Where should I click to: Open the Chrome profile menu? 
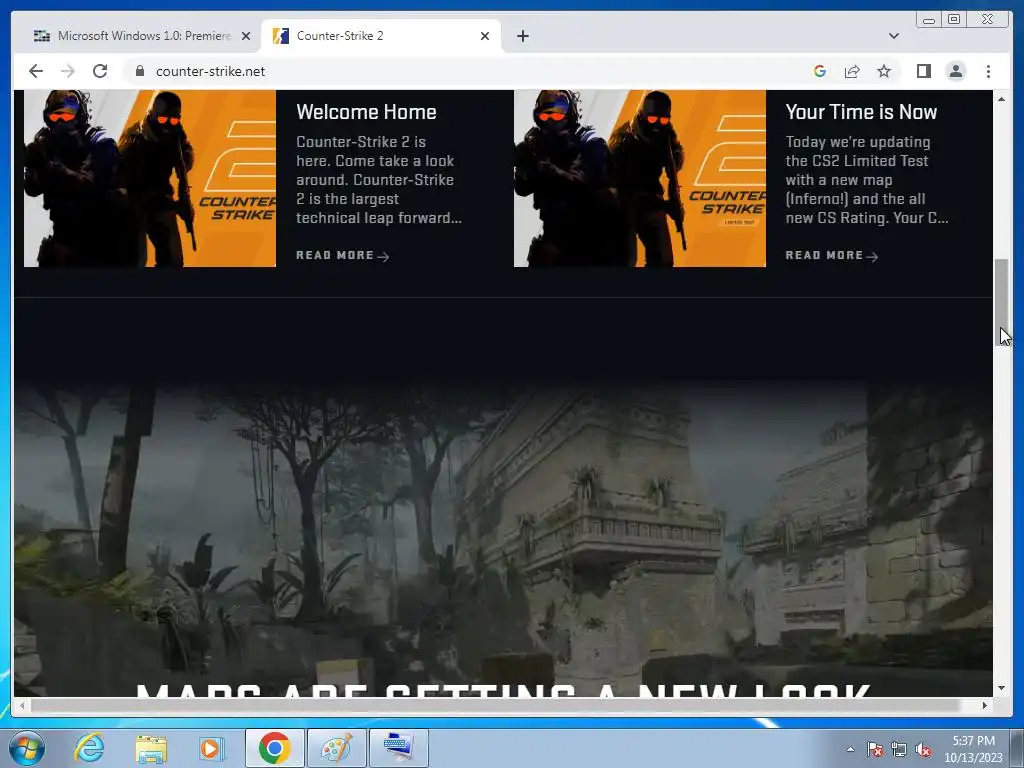[955, 71]
